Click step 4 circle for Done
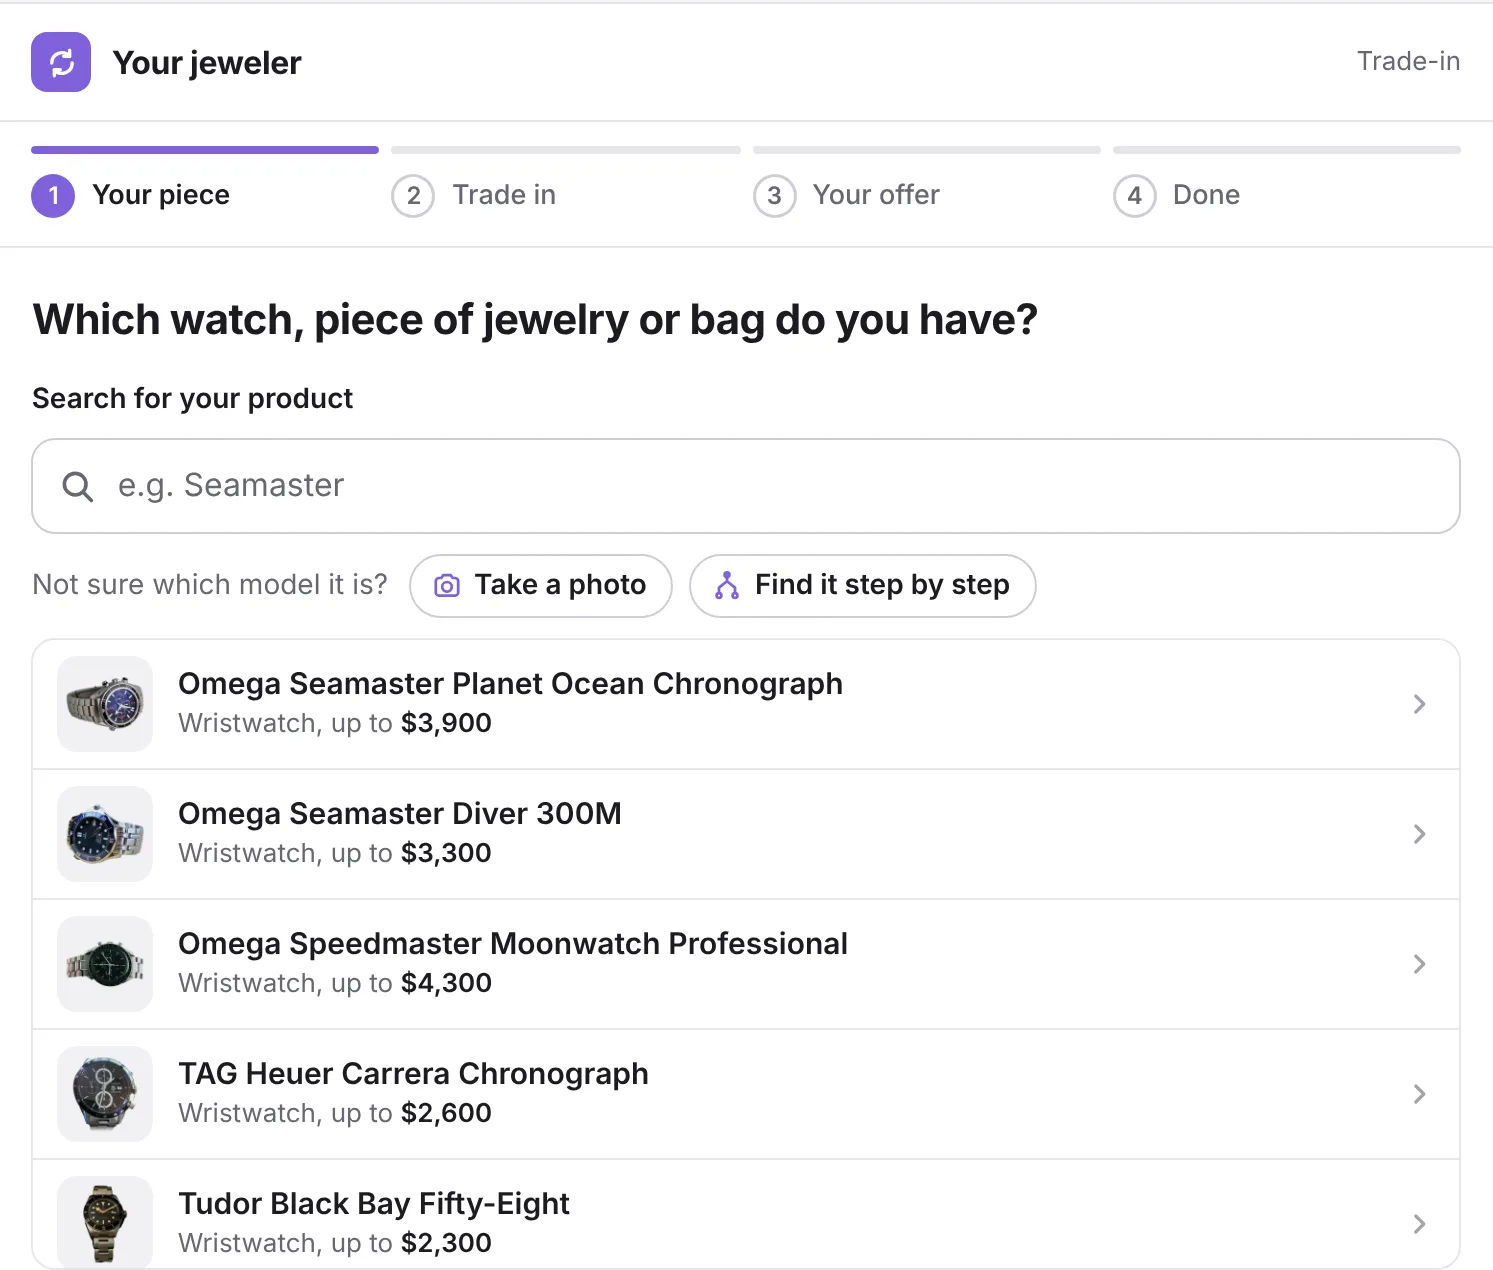 (1134, 196)
